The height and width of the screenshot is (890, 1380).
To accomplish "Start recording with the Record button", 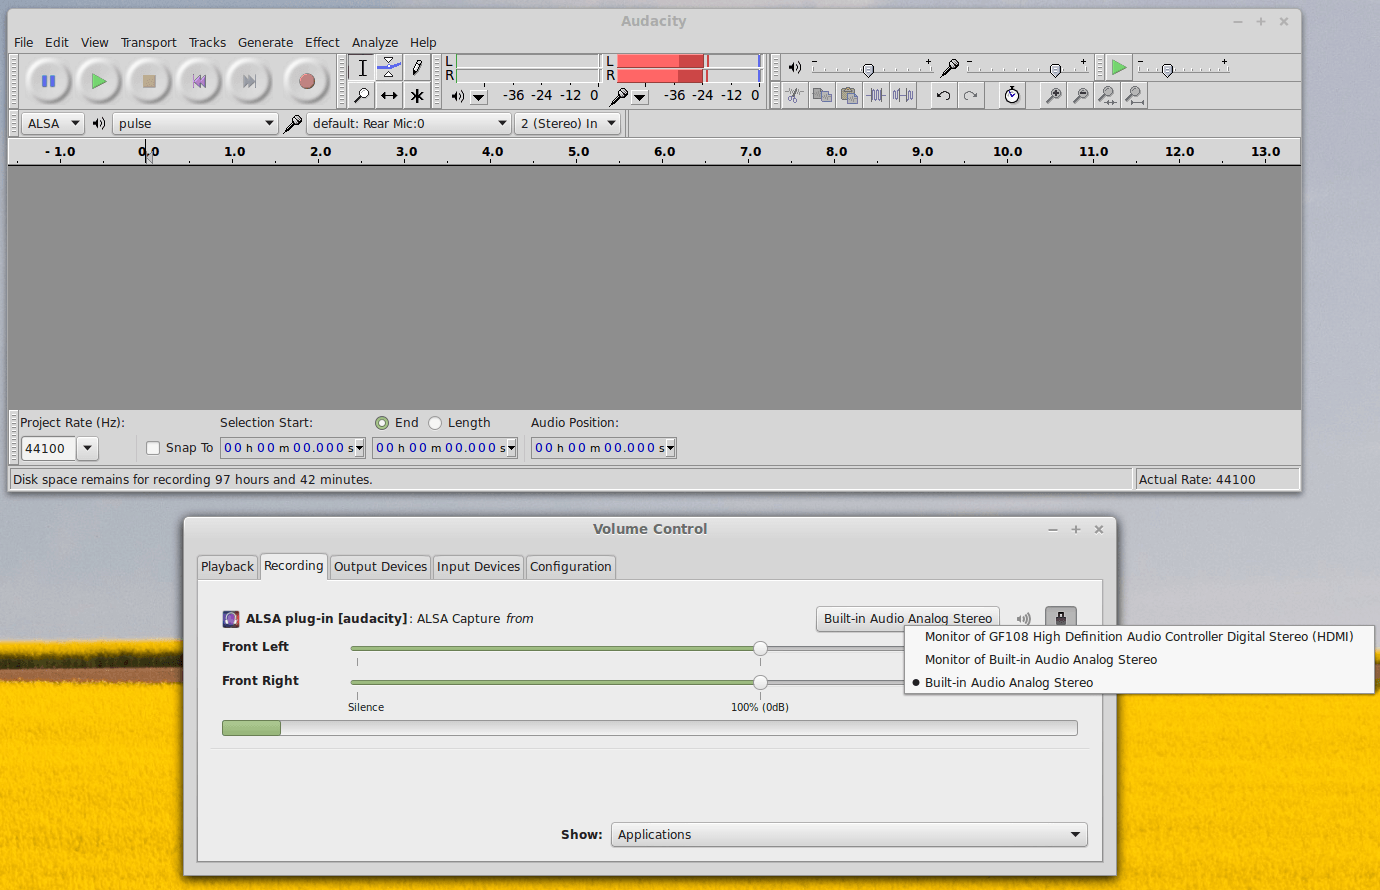I will coord(307,81).
